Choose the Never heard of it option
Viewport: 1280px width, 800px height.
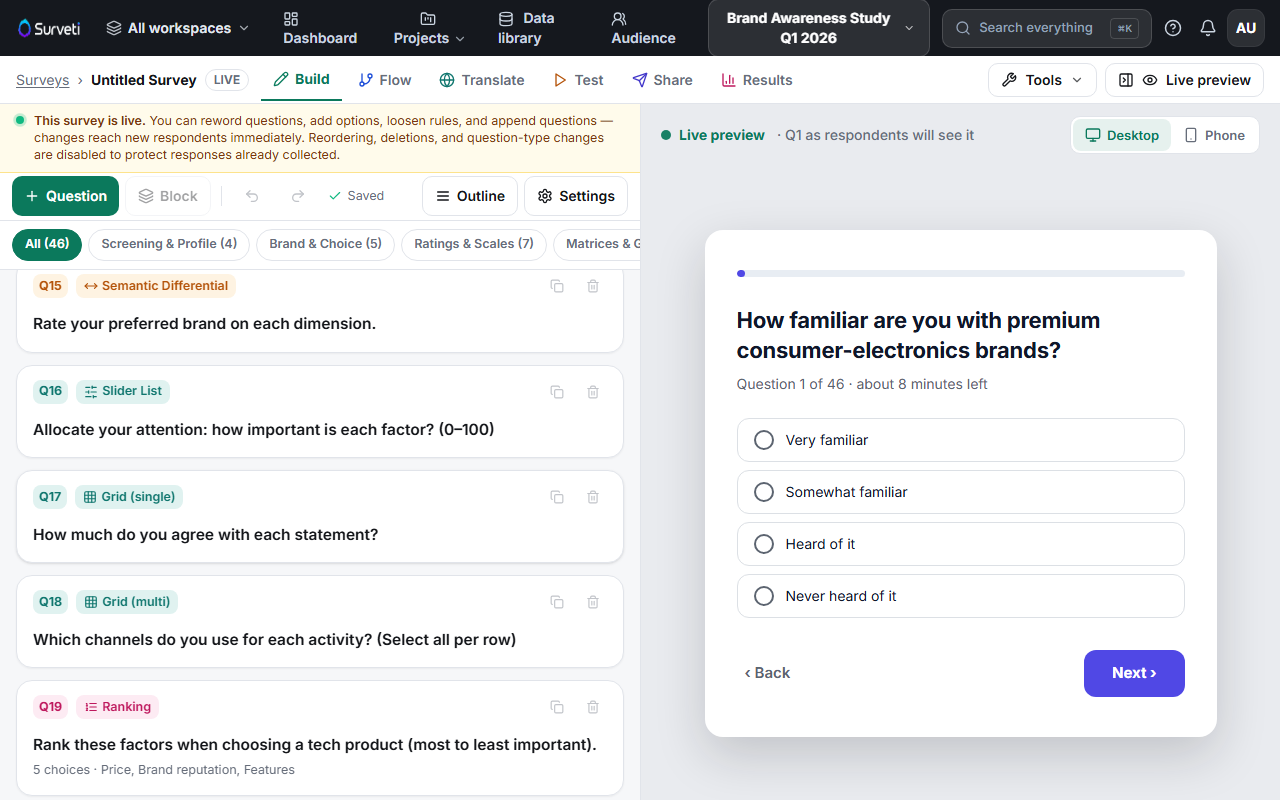960,596
